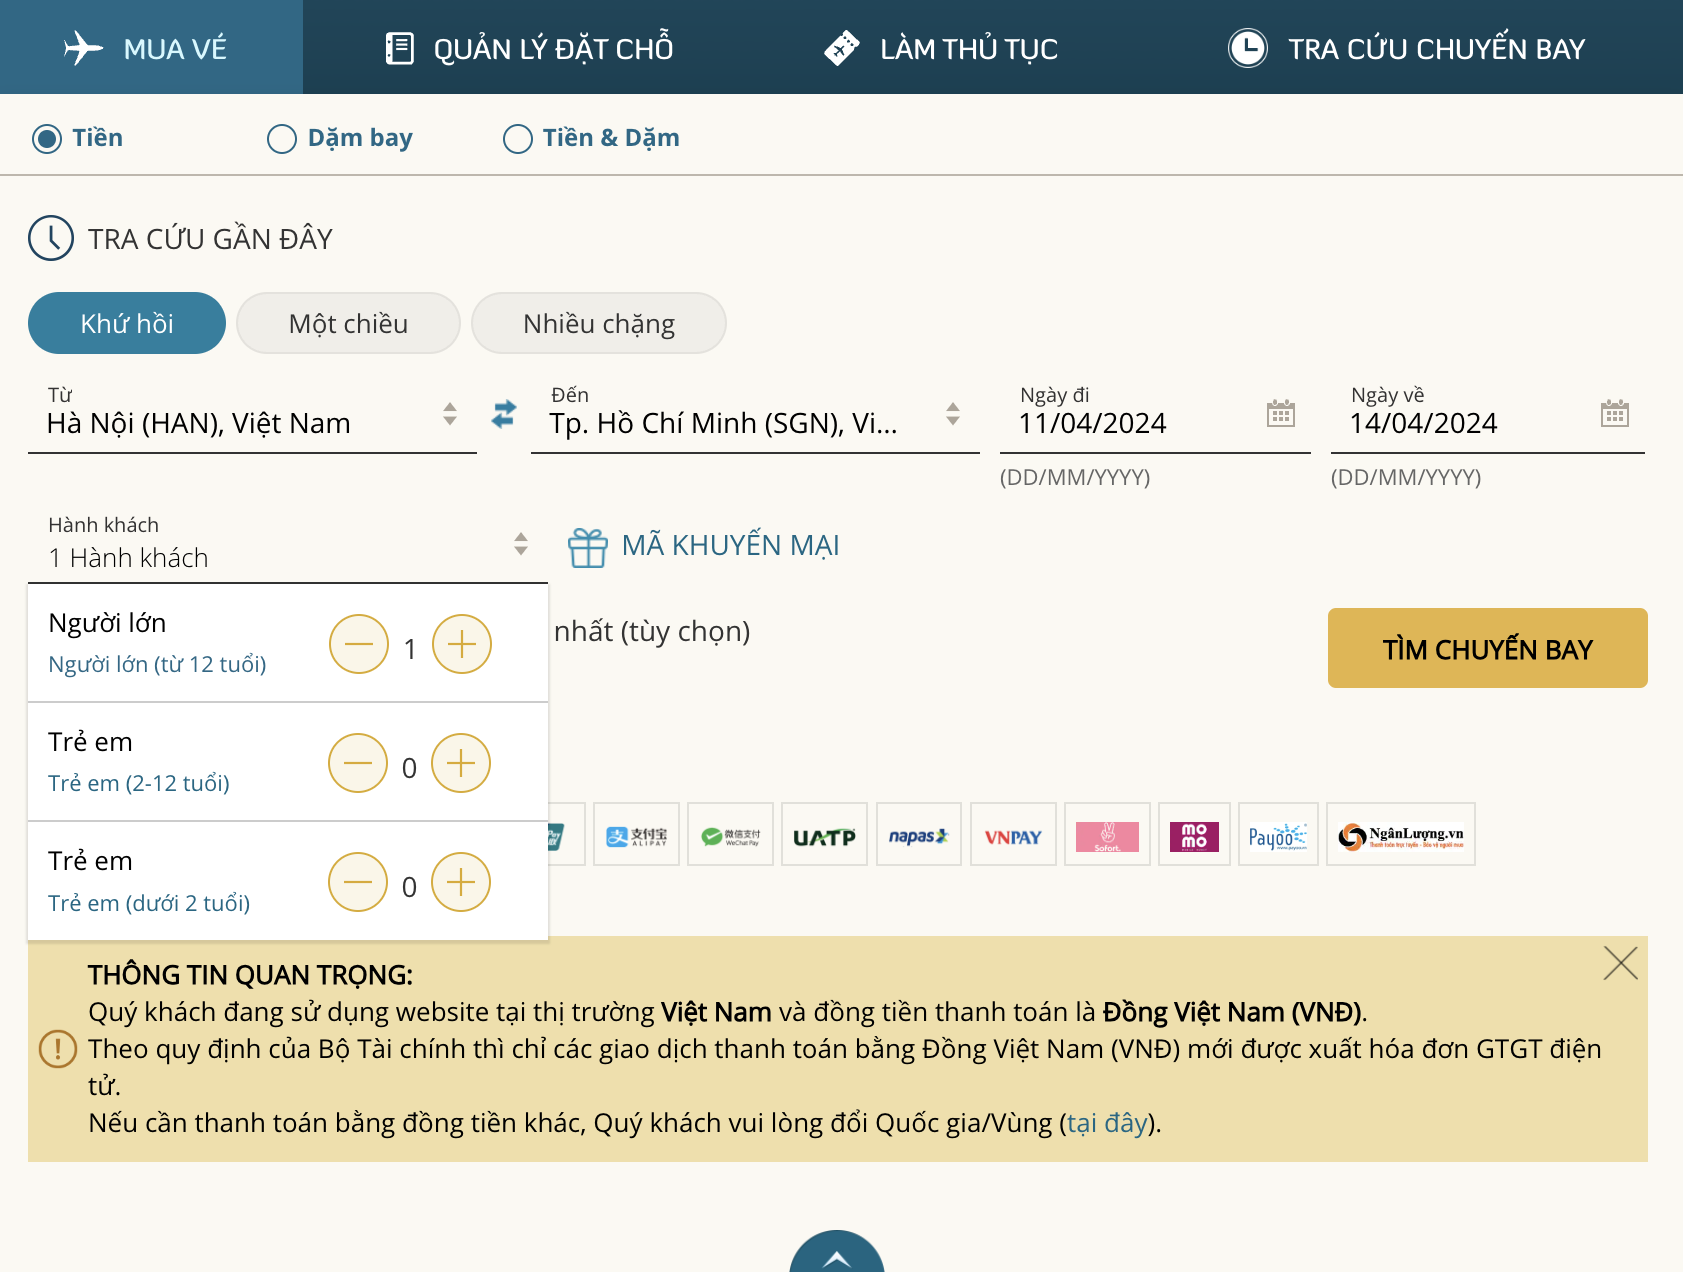Increase Trẻ em (dưới 2 tuổi) count

click(461, 882)
